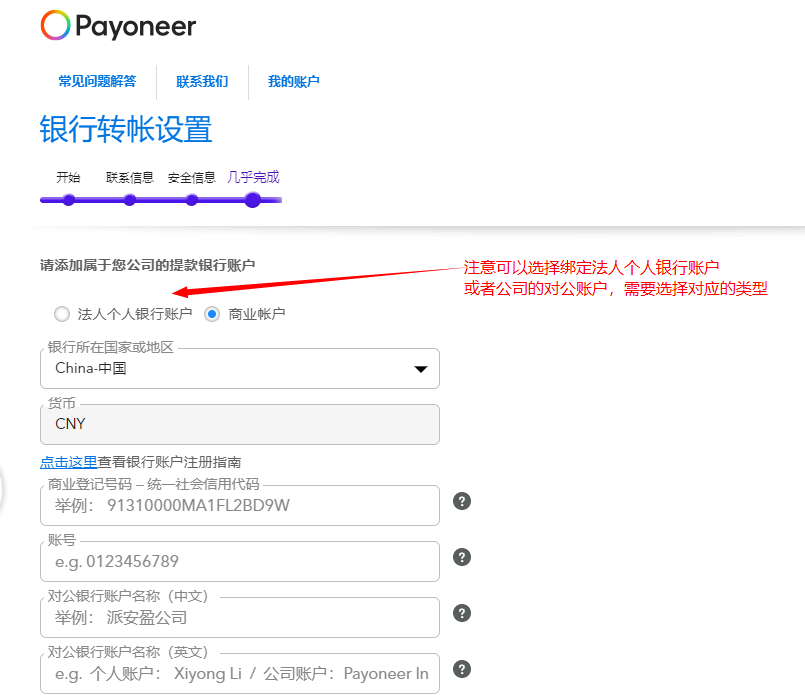
Task: Click the 联系信息 step marker
Action: click(x=130, y=200)
